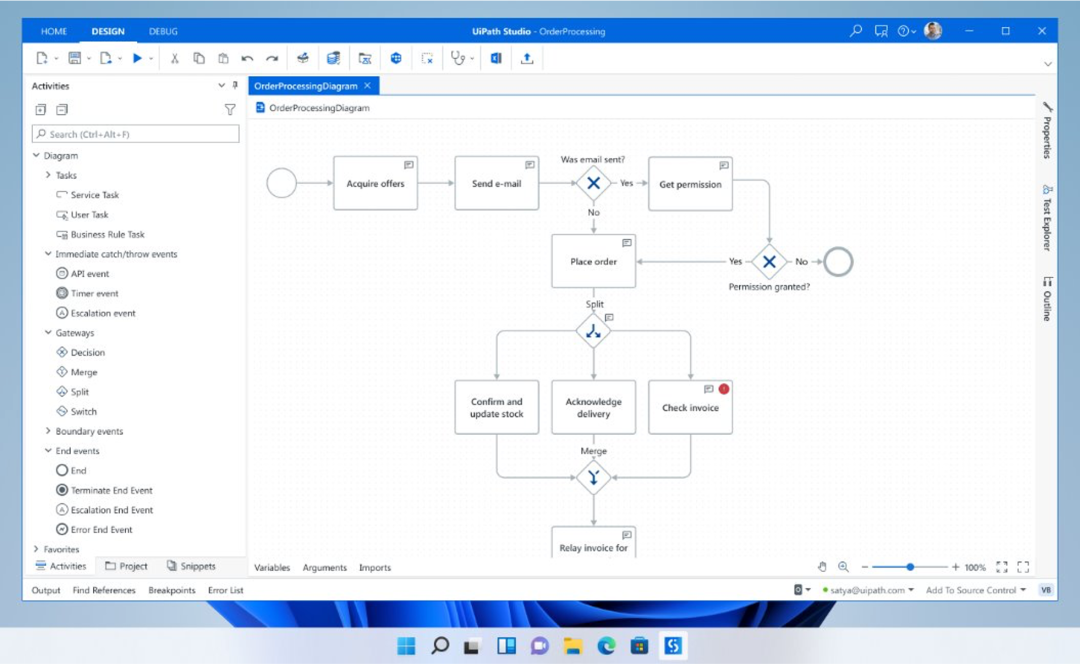Screen dimensions: 1080x665
Task: Toggle the pan mode hand tool
Action: (822, 567)
